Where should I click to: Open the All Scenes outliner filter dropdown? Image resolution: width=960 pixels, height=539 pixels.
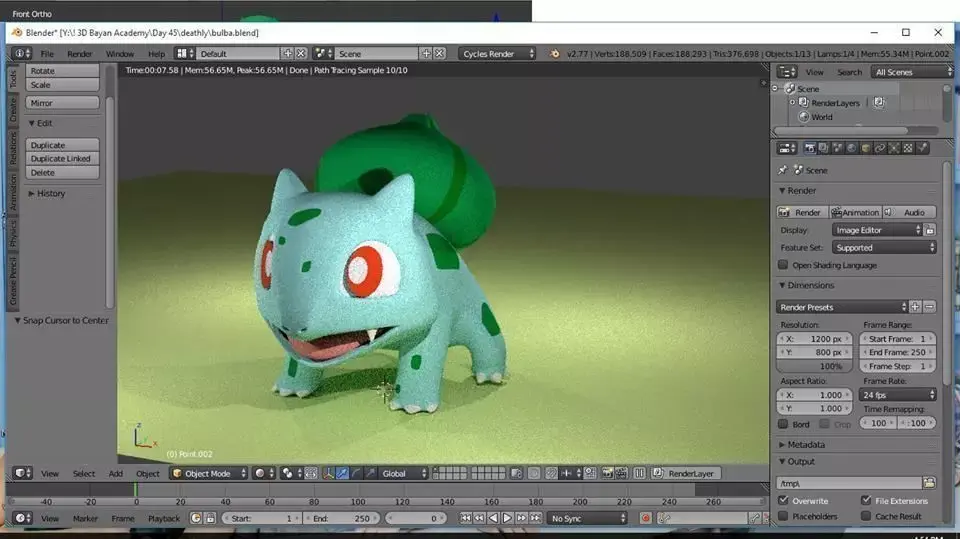pos(912,72)
